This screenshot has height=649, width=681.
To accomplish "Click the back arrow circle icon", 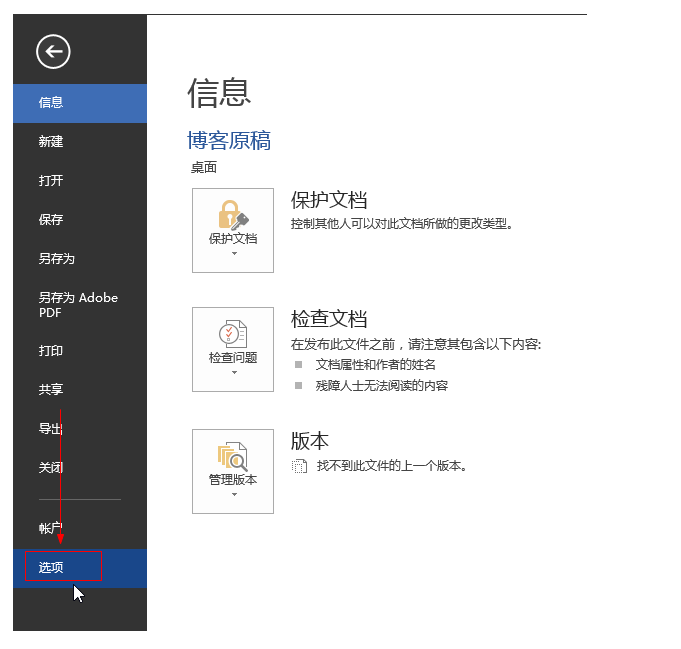I will (53, 52).
